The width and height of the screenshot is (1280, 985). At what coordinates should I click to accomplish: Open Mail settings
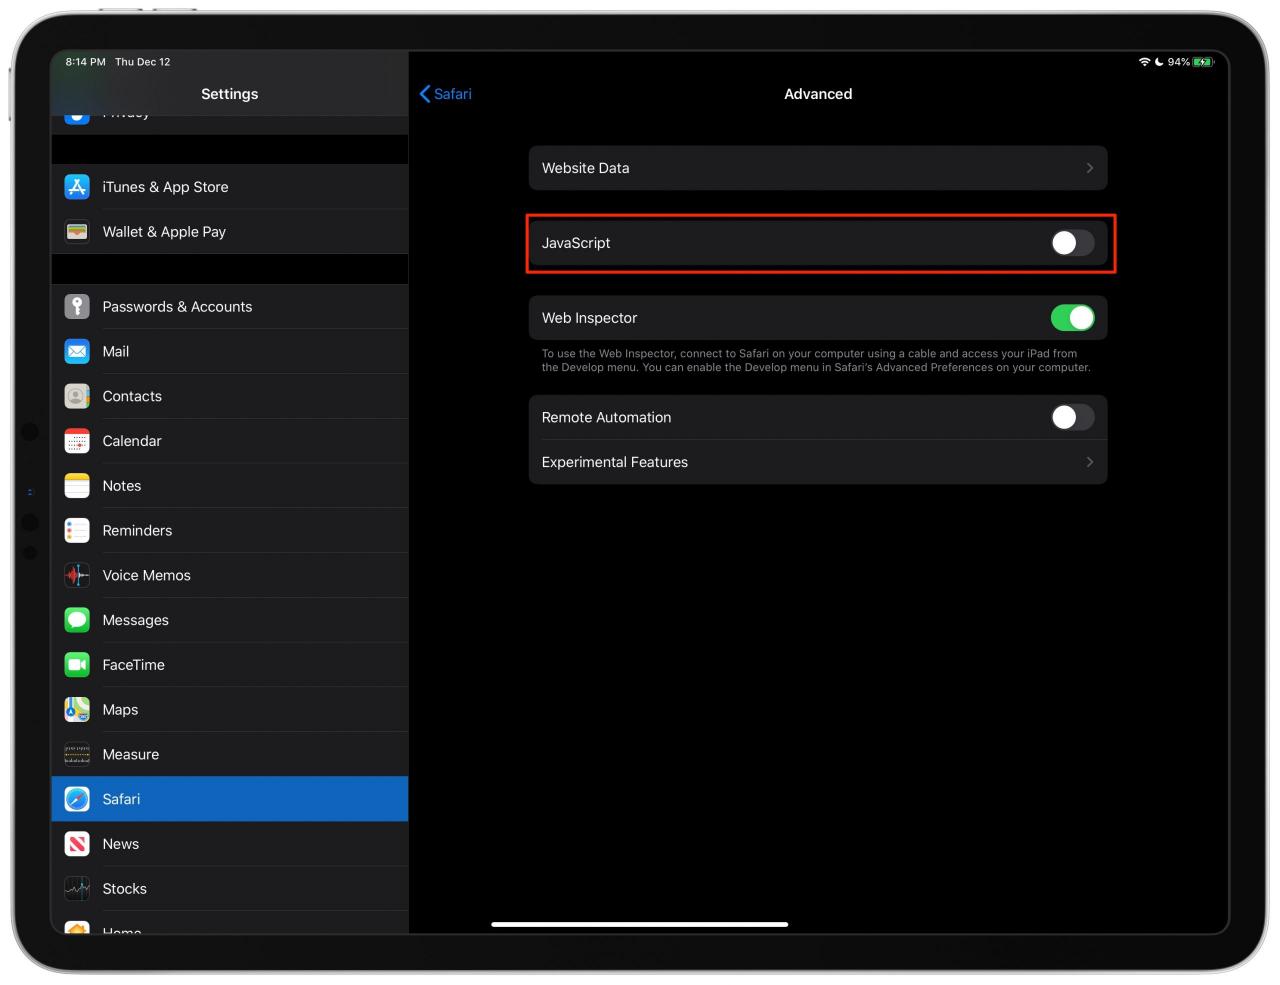click(230, 352)
